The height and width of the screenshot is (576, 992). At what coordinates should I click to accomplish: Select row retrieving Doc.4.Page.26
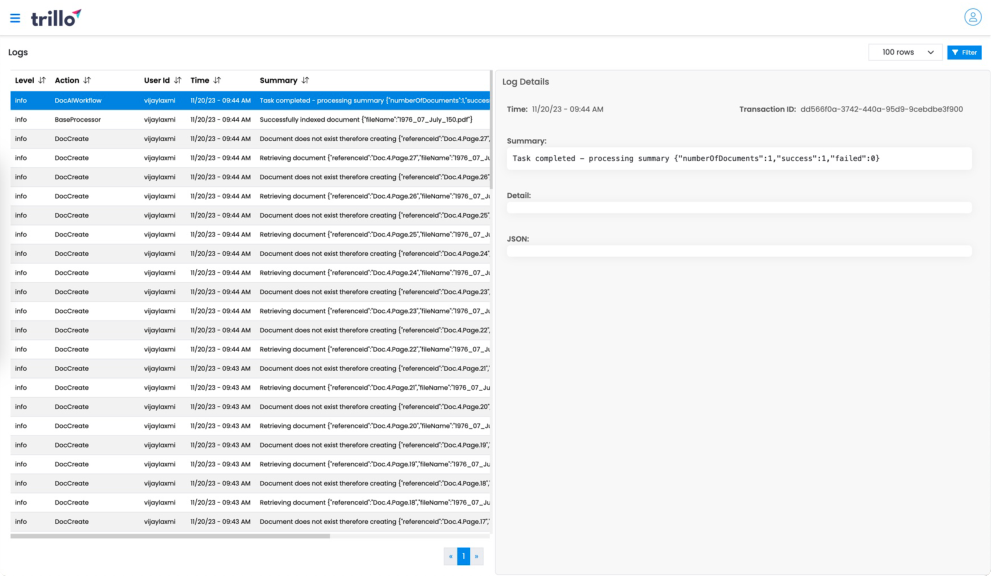(250, 196)
